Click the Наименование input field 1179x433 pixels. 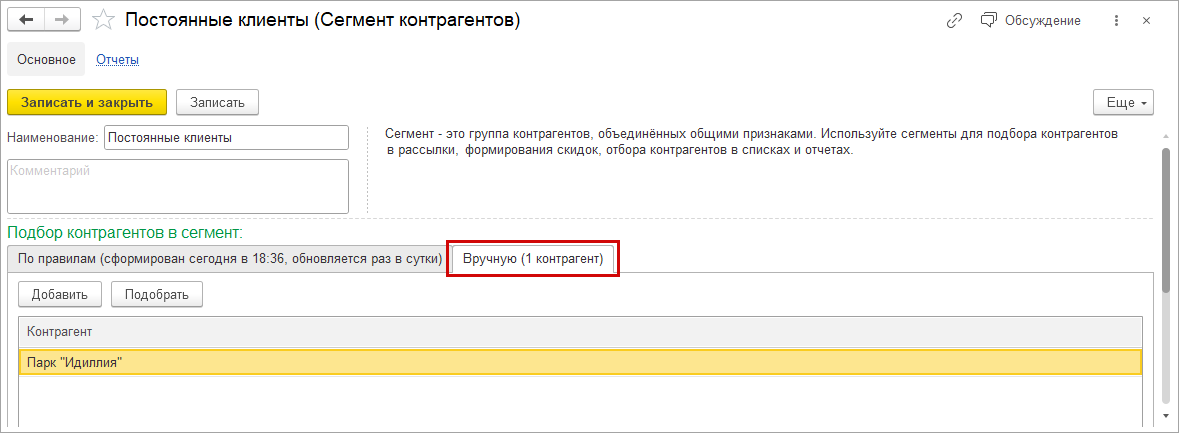(x=227, y=138)
